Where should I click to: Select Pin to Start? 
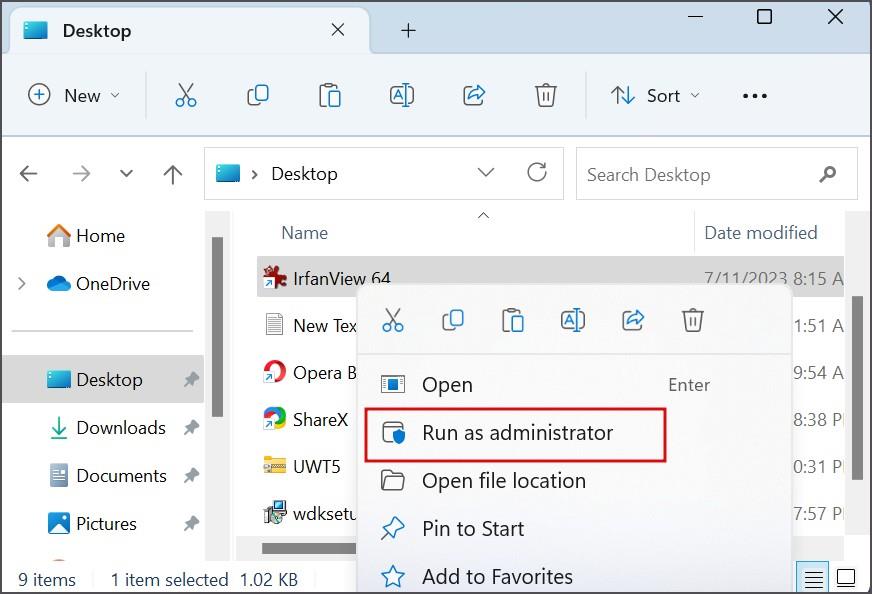[x=573, y=529]
